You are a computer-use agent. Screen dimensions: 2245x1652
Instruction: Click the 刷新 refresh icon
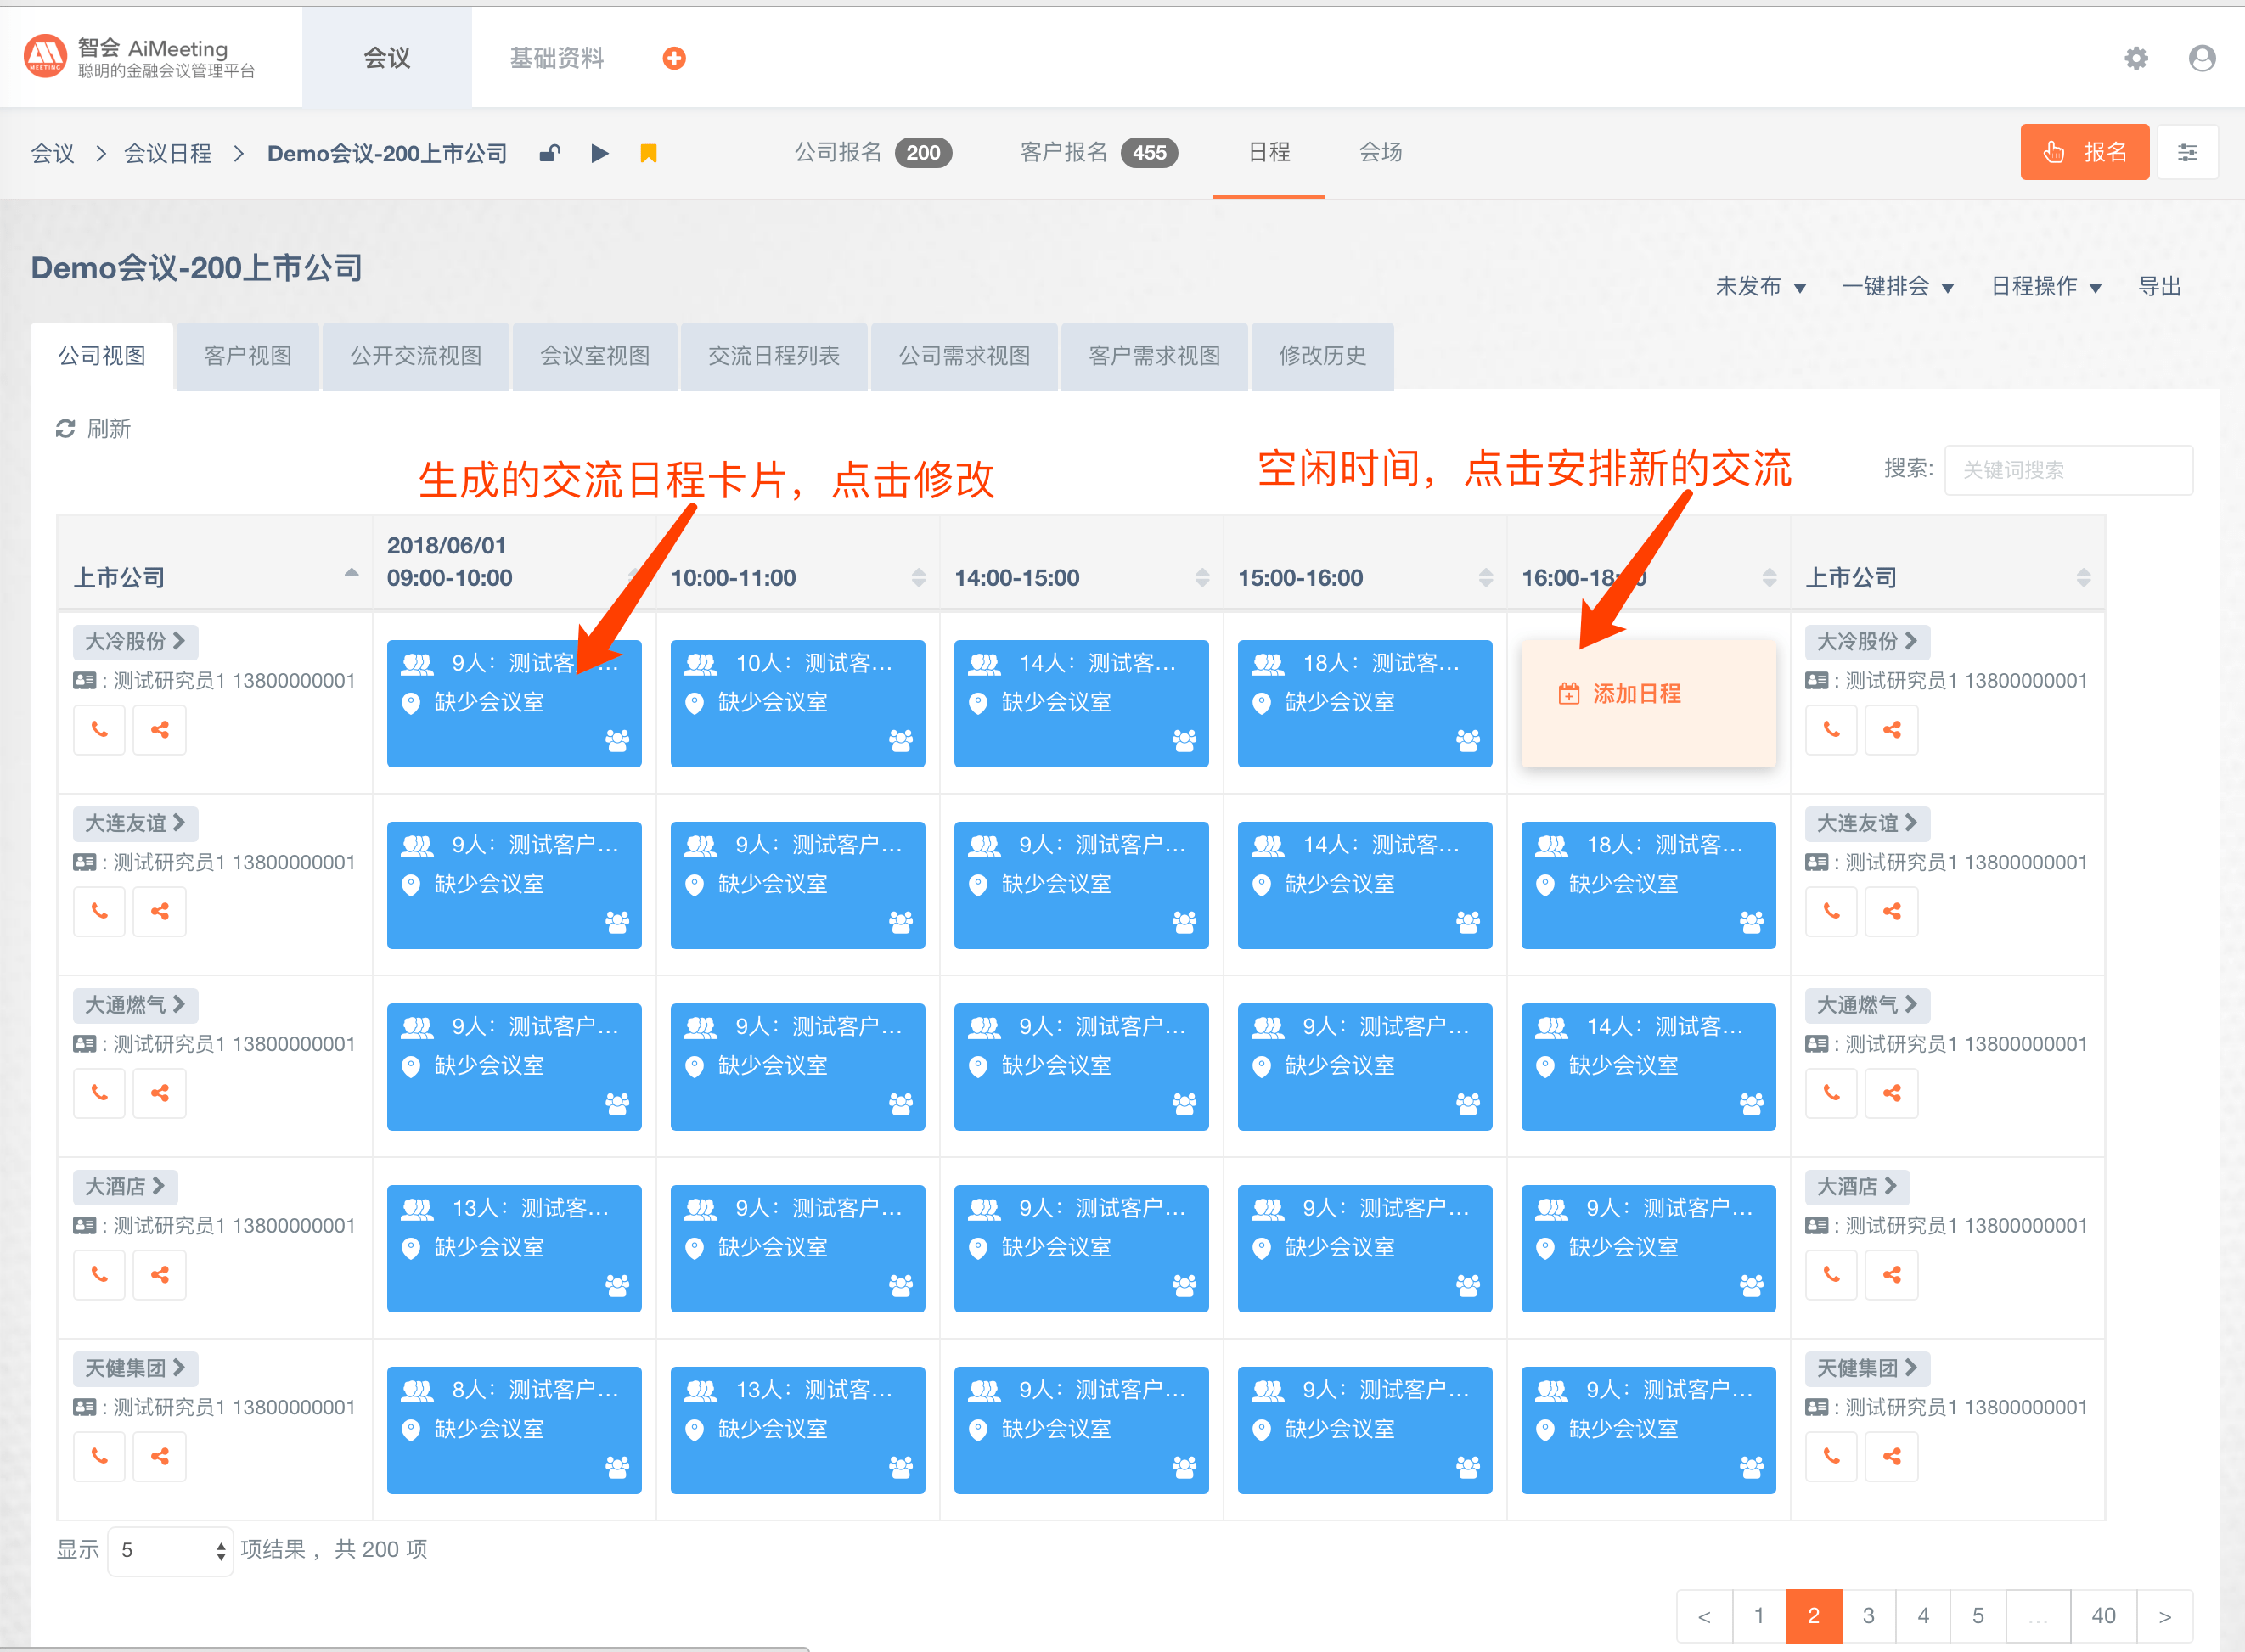(x=66, y=429)
